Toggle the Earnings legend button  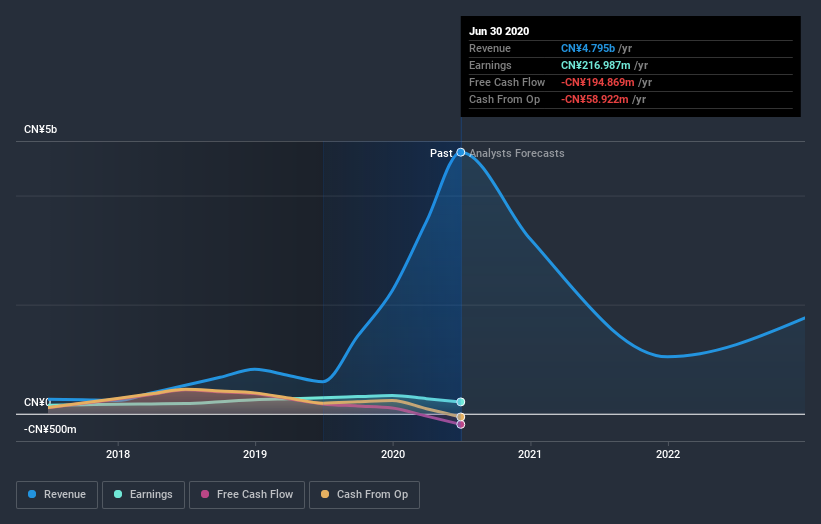[x=143, y=495]
